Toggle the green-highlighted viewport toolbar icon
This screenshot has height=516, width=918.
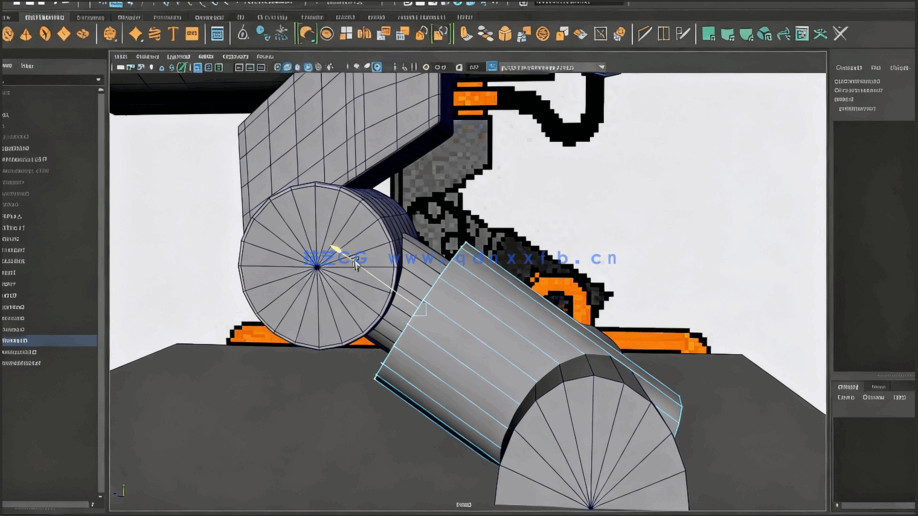coord(181,68)
